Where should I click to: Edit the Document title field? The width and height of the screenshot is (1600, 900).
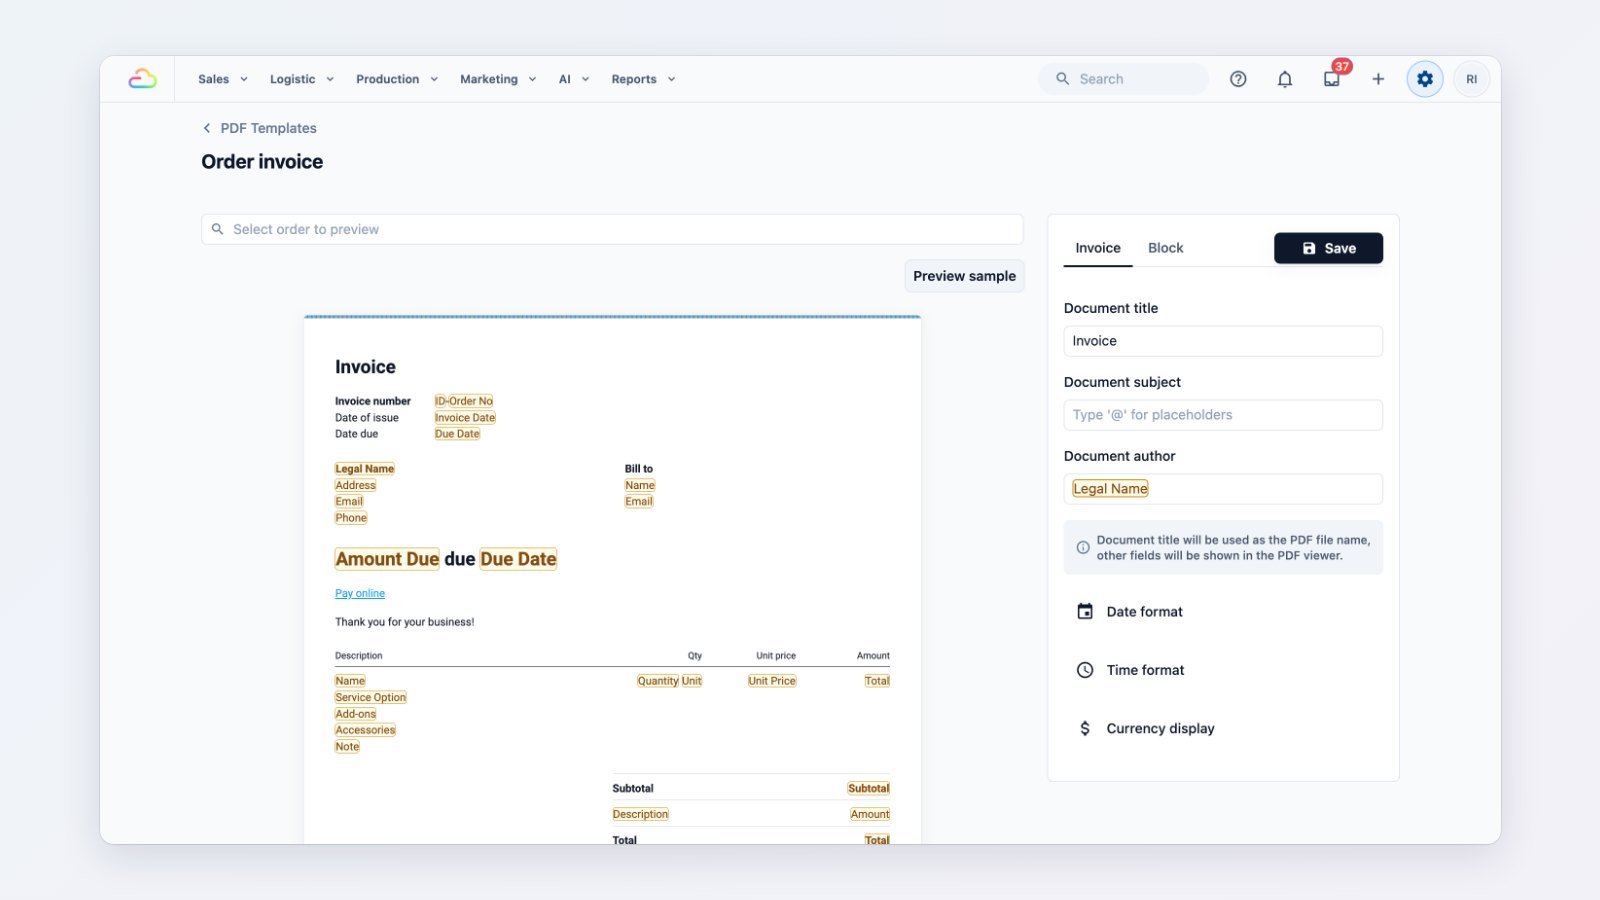[x=1223, y=341]
